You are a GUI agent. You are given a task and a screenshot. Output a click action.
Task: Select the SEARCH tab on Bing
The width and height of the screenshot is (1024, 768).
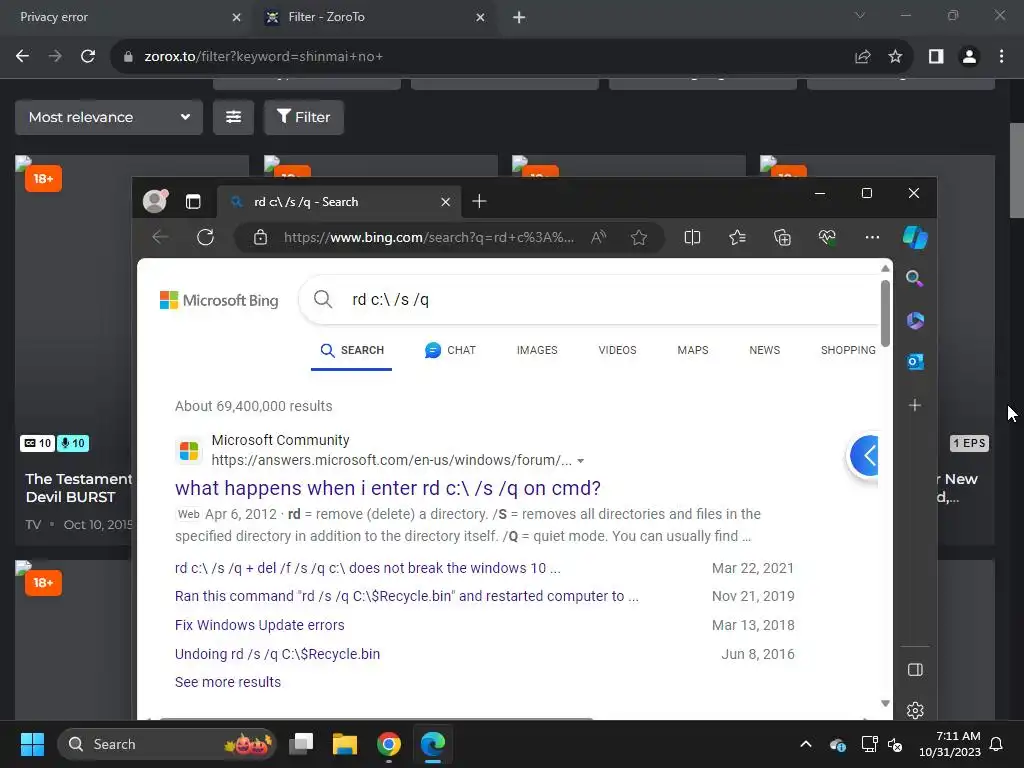pos(352,351)
